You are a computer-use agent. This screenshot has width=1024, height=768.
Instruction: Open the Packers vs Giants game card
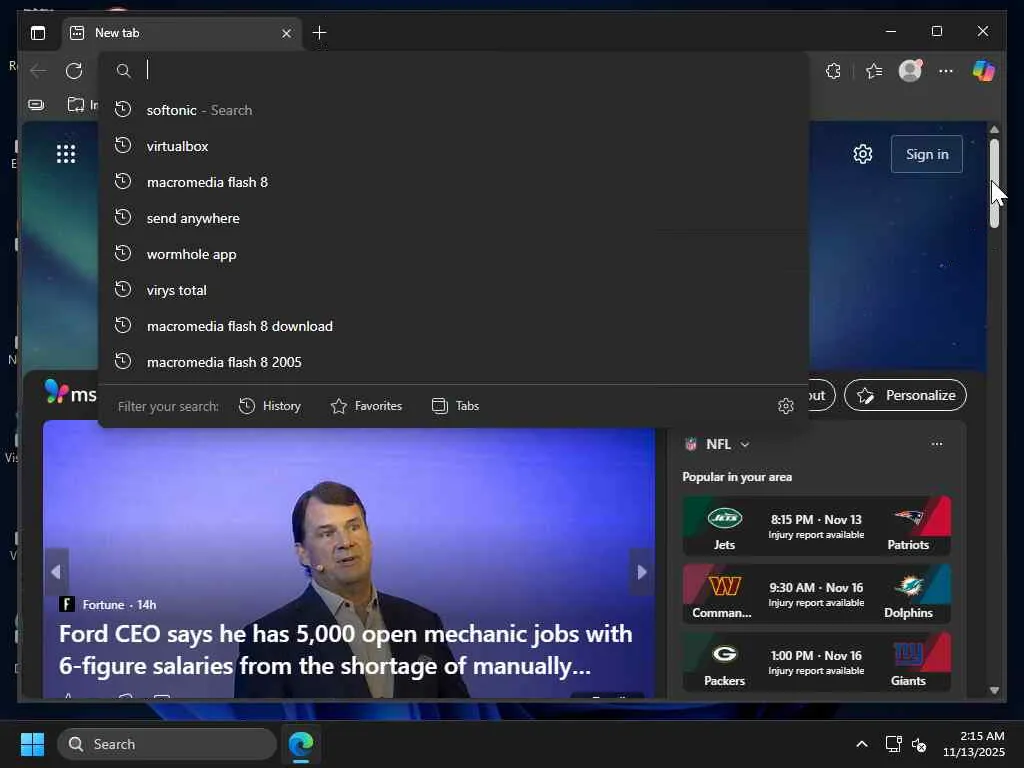pos(816,662)
